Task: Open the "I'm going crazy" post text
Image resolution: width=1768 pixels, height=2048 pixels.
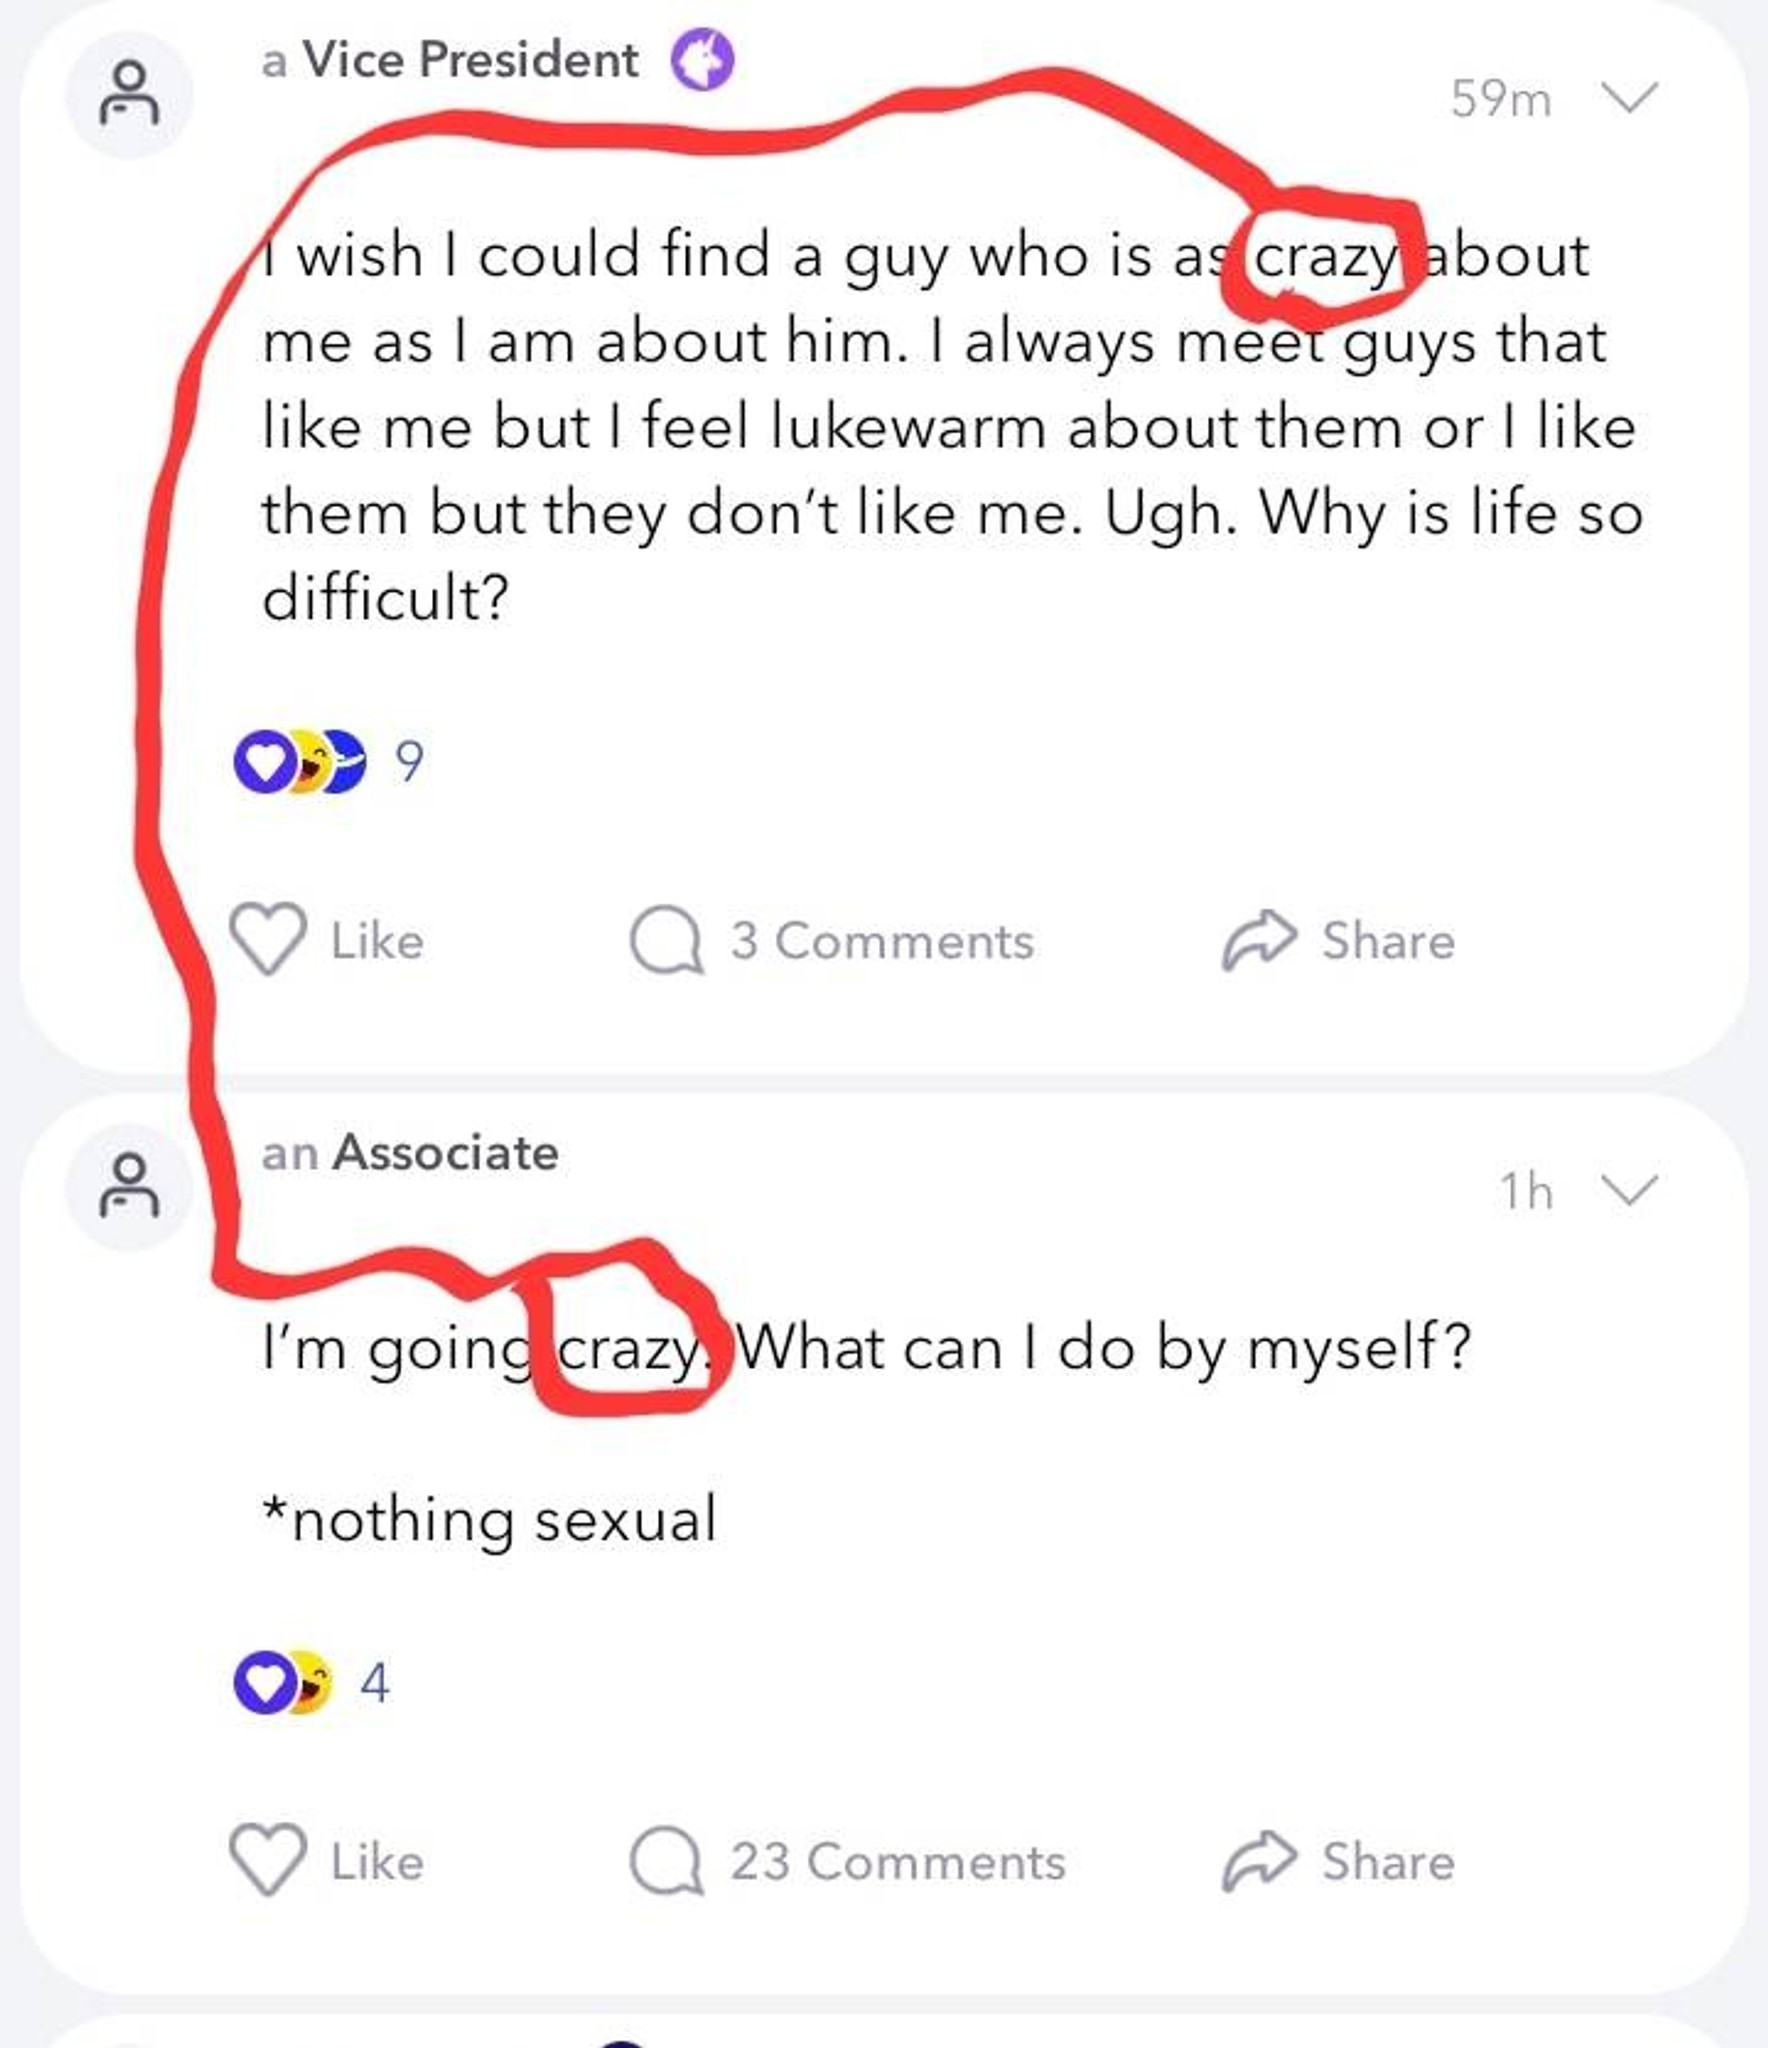Action: [866, 1349]
